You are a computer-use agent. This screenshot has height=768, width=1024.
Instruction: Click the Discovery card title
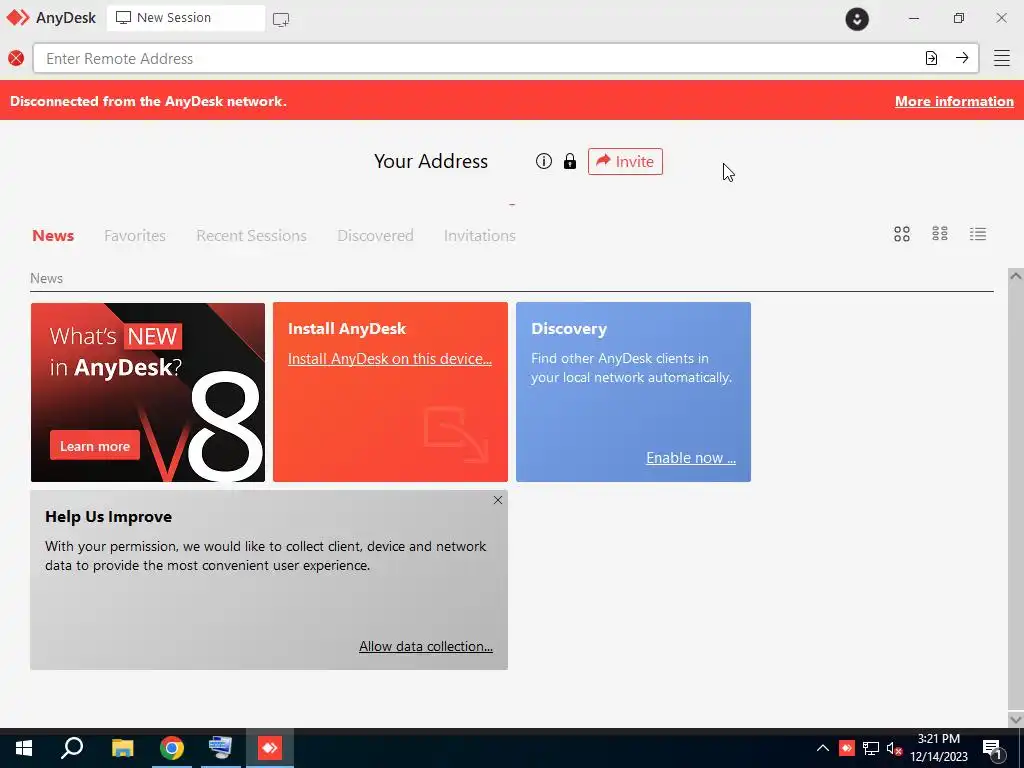(x=569, y=328)
